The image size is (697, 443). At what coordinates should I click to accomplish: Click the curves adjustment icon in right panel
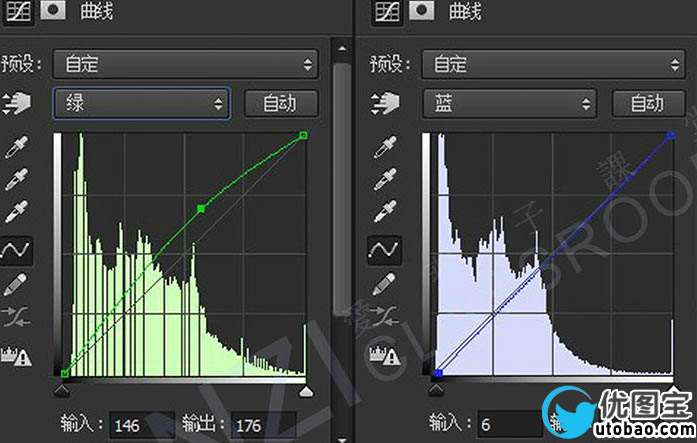point(387,11)
